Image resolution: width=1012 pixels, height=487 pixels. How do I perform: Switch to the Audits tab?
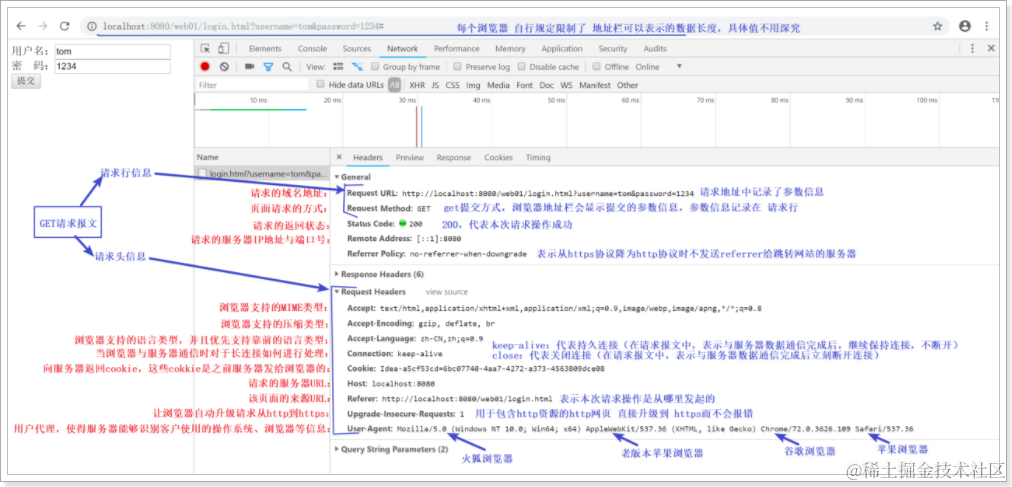point(655,48)
